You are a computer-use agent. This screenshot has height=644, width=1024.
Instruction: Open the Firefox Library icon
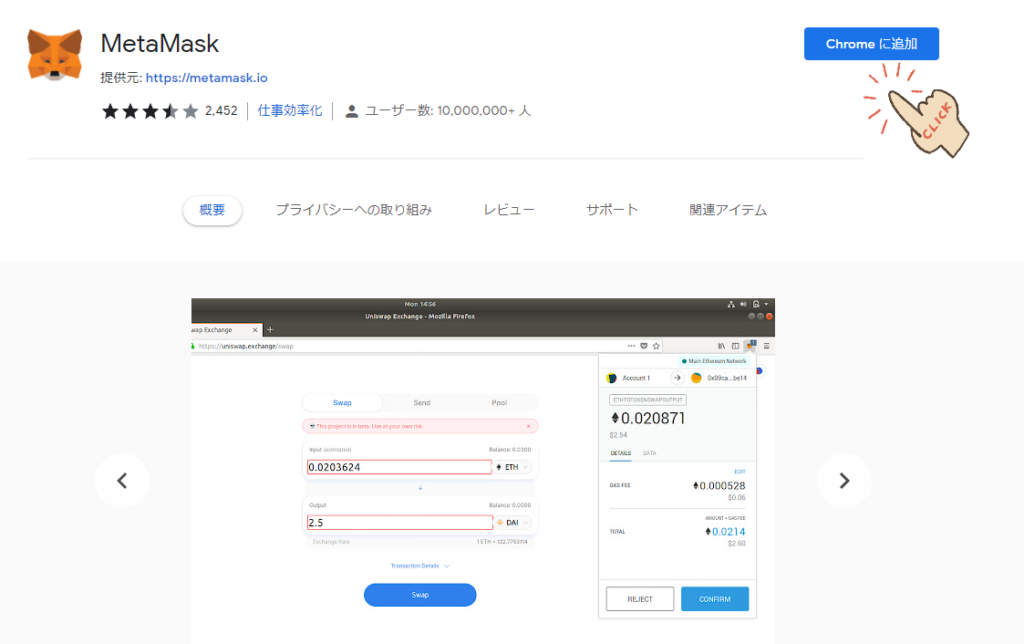tap(722, 346)
